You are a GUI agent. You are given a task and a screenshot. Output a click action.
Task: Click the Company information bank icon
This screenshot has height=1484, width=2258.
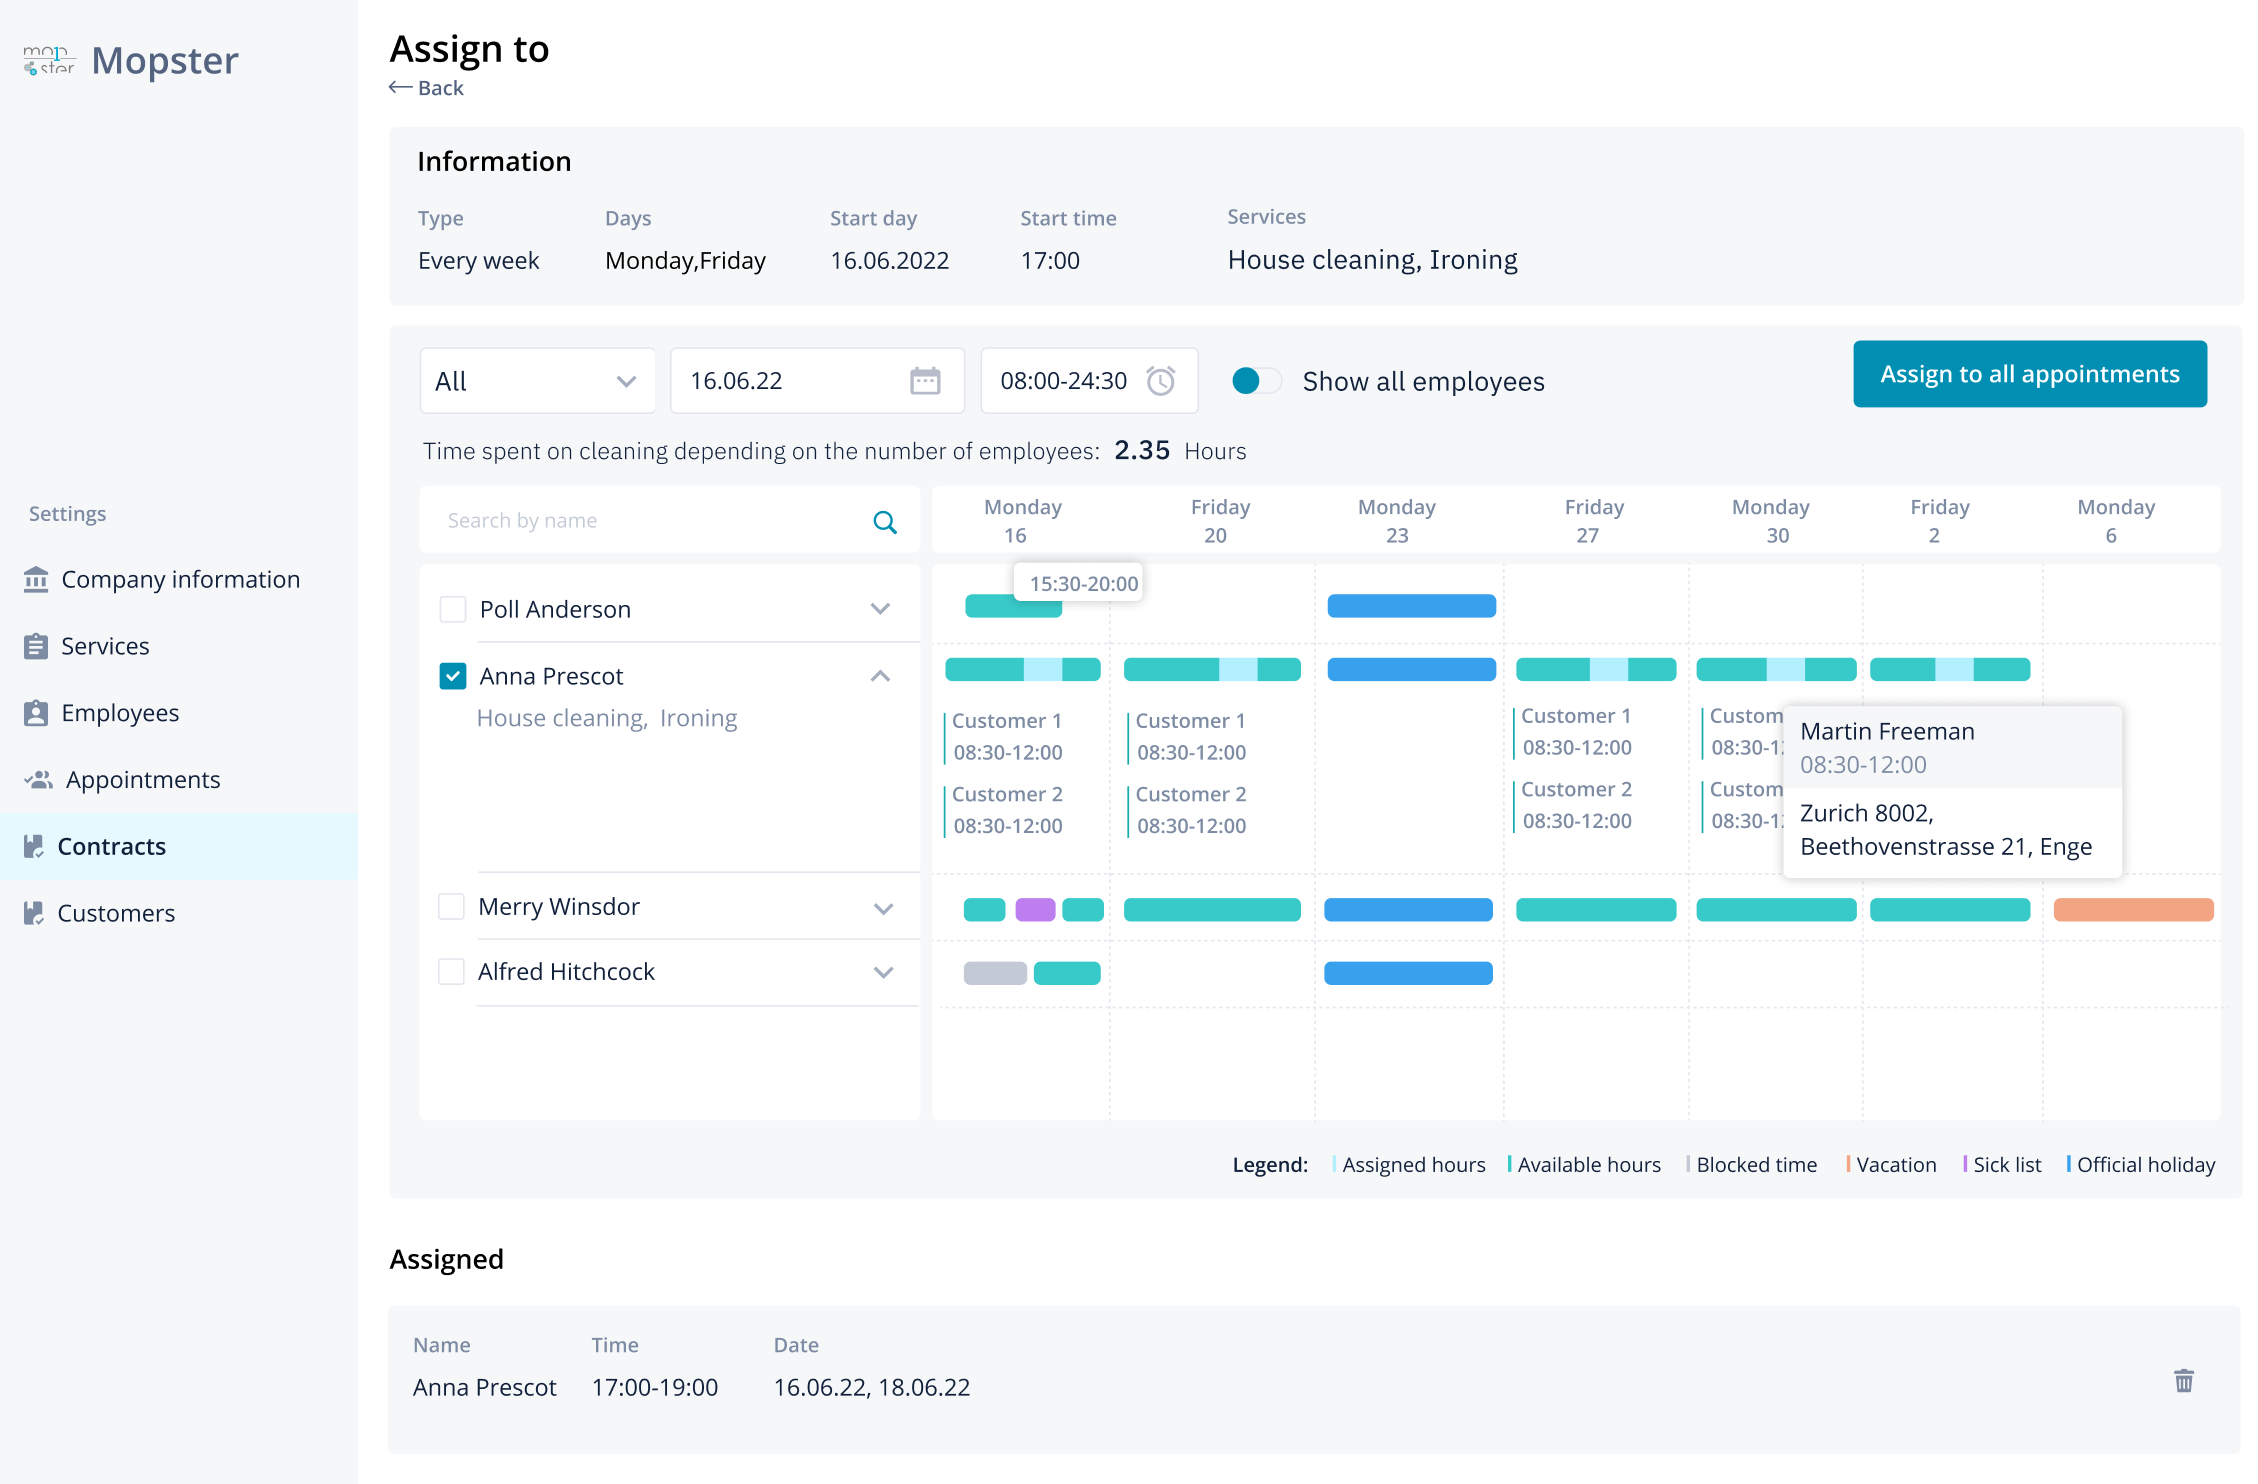(36, 579)
